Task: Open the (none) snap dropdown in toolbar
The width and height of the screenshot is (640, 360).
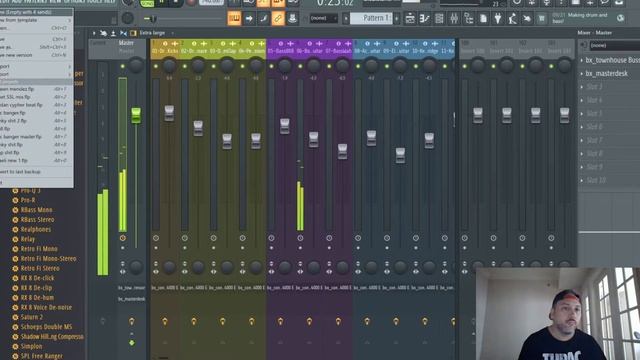Action: click(323, 18)
